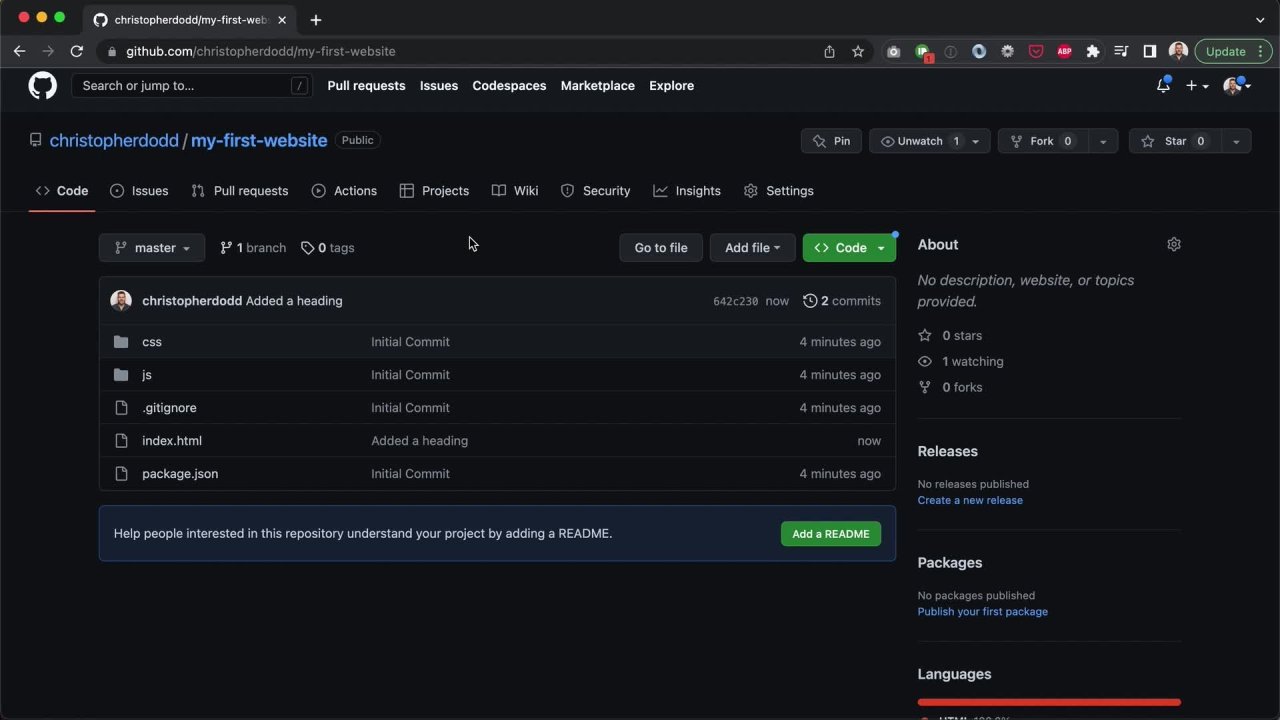The height and width of the screenshot is (720, 1280).
Task: Click the red HTML language bar
Action: 1048,702
